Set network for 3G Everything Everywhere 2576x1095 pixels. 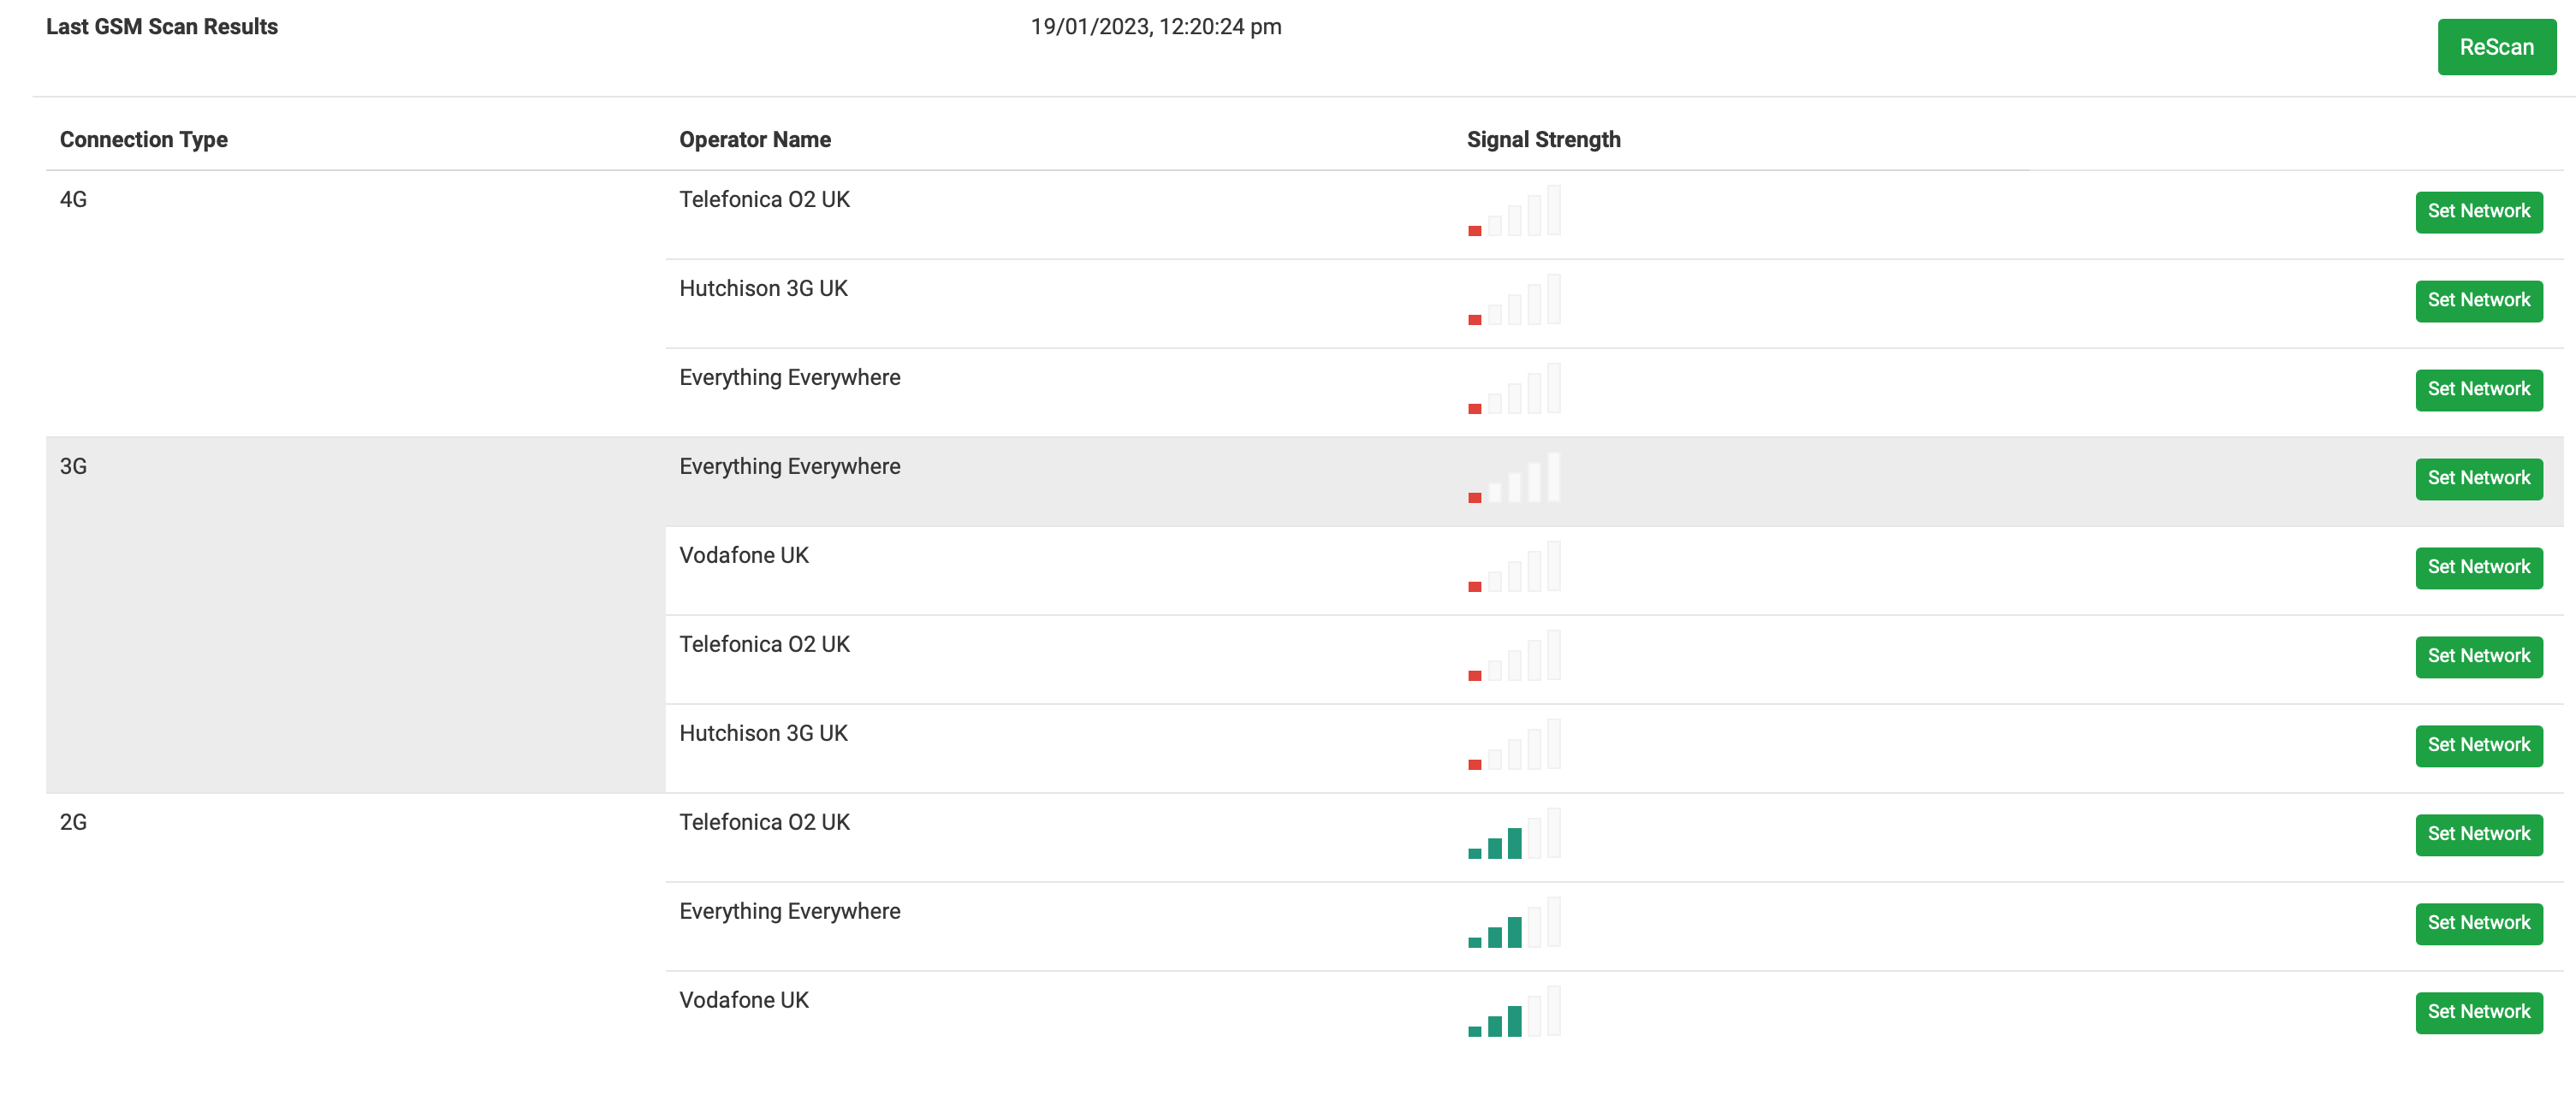2478,479
